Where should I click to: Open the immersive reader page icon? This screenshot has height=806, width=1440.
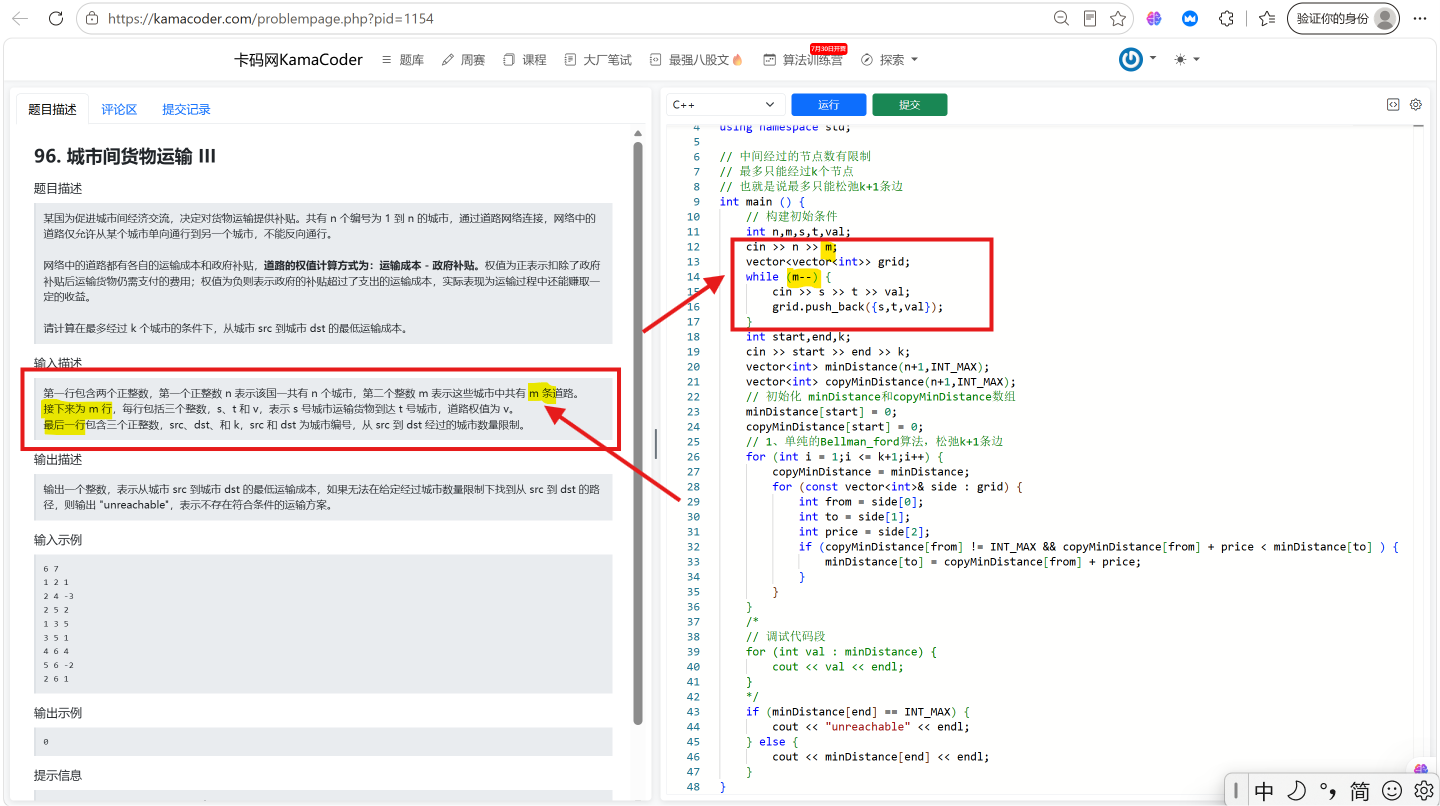[x=1090, y=18]
